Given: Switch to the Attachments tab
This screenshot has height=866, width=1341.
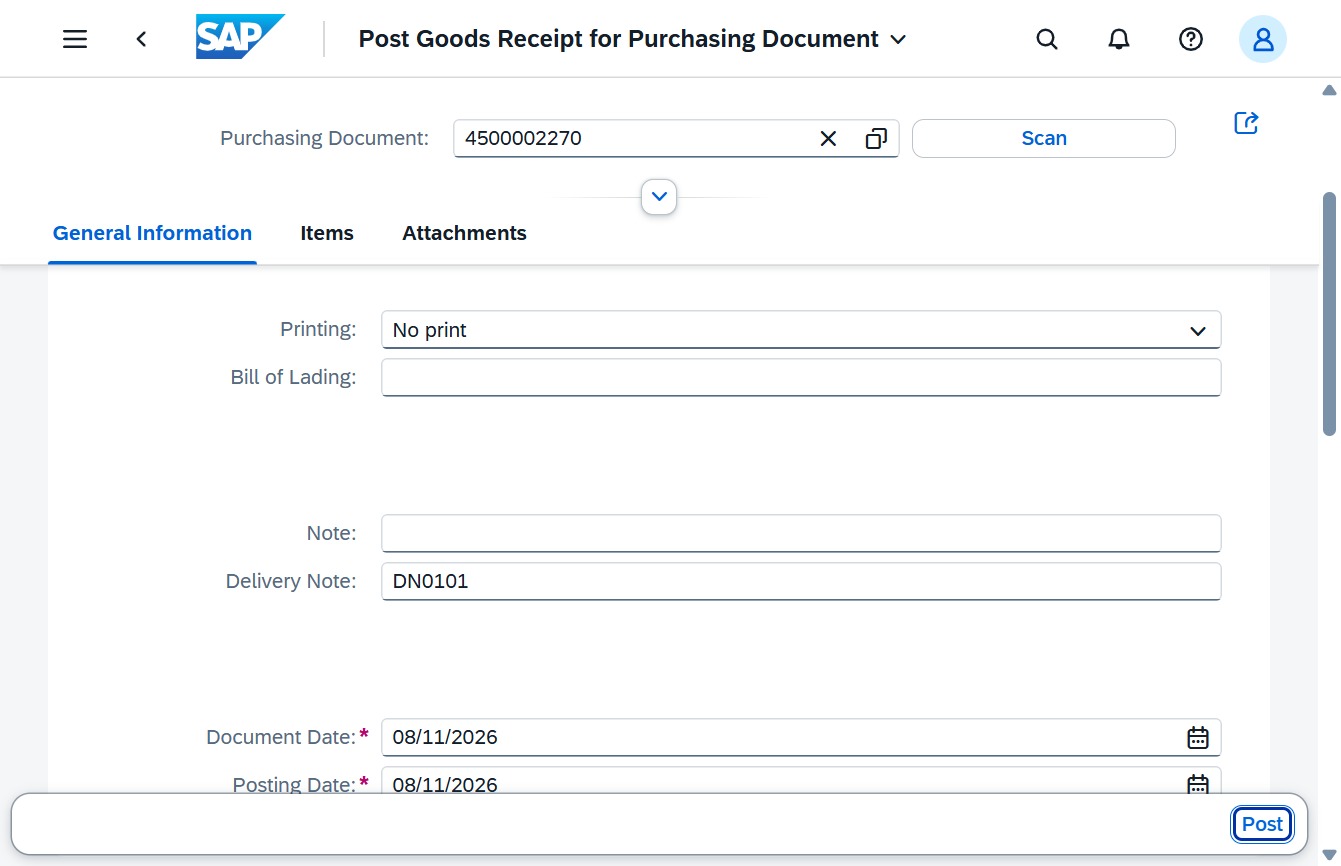Looking at the screenshot, I should (x=464, y=233).
